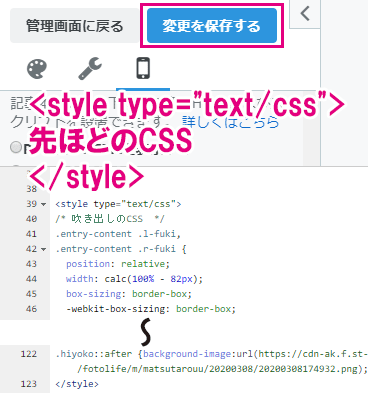Return via 管理画面に戻る button
The image size is (368, 393).
tap(75, 26)
